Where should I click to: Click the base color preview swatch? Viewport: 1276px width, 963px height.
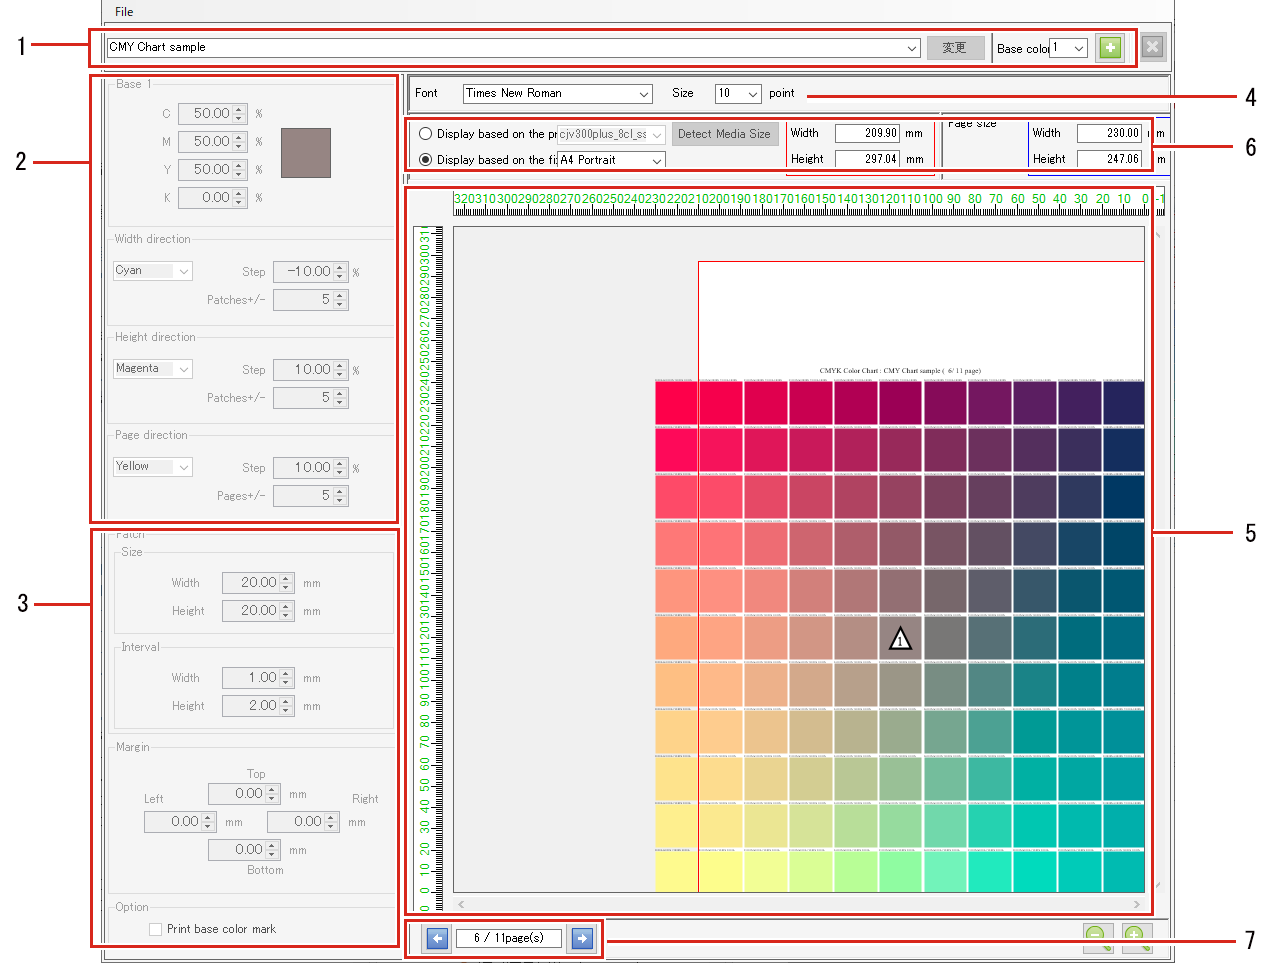[x=305, y=153]
